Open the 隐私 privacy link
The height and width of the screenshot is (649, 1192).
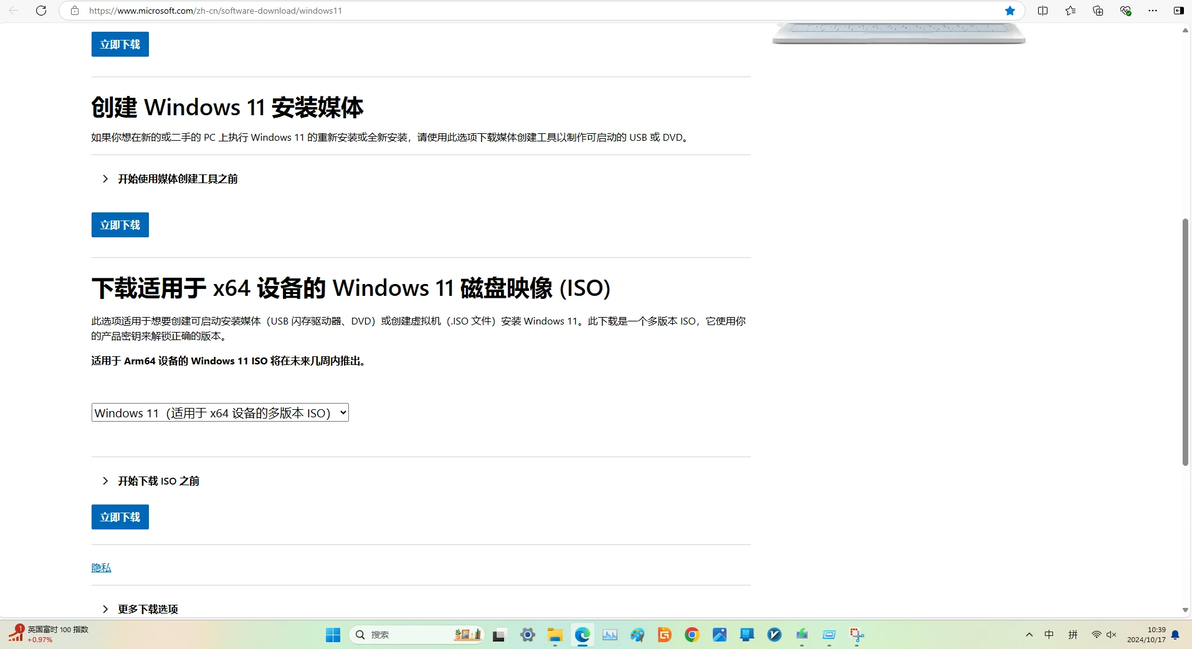(x=101, y=568)
